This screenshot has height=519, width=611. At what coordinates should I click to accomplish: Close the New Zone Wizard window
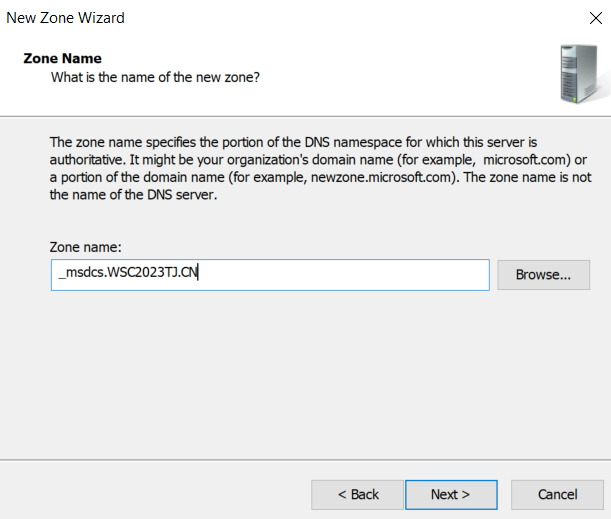click(595, 18)
